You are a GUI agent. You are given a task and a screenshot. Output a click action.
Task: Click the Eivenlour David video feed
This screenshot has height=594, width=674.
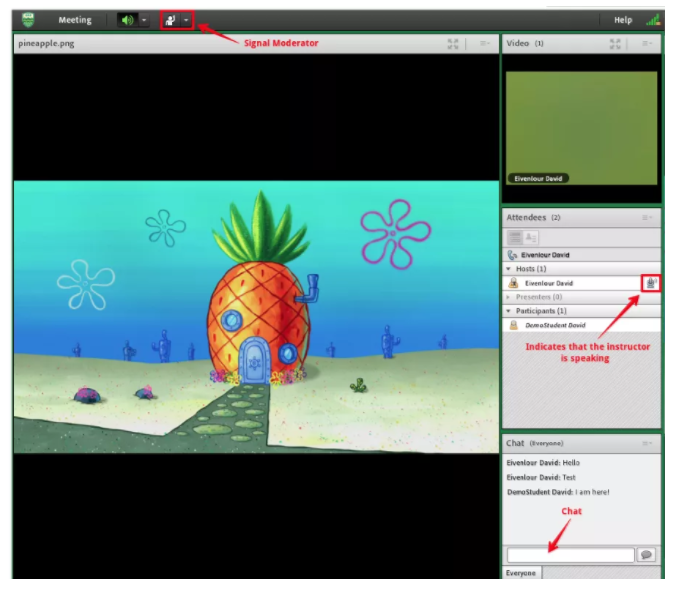click(581, 128)
